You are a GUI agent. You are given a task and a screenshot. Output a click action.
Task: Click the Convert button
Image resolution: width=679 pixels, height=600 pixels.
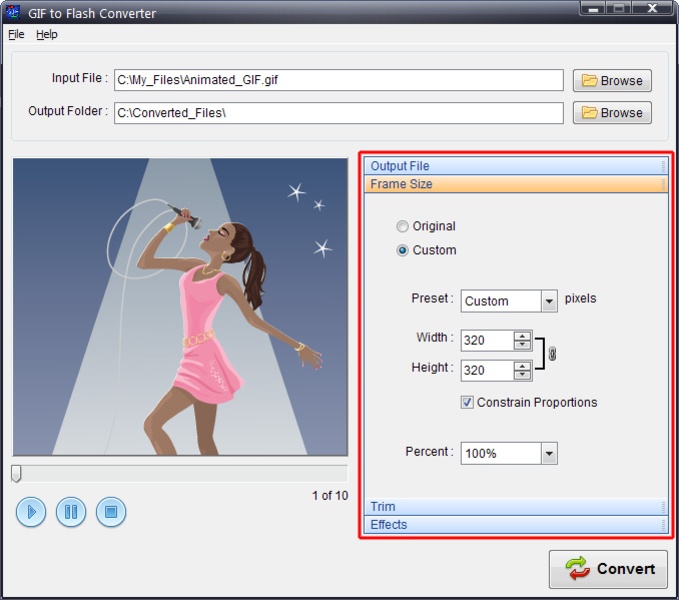click(x=608, y=569)
